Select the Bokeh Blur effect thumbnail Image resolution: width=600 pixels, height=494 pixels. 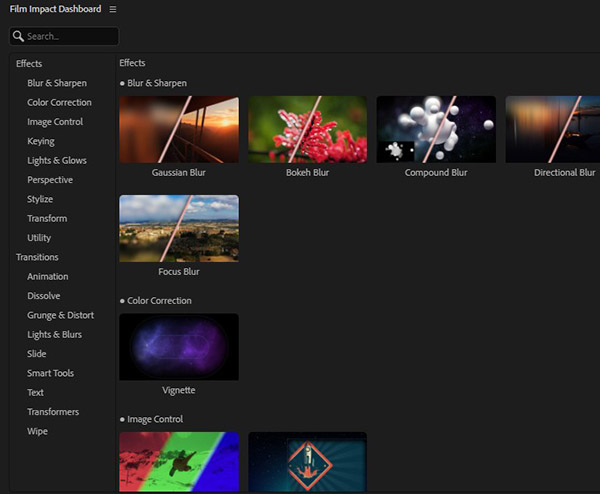[307, 129]
